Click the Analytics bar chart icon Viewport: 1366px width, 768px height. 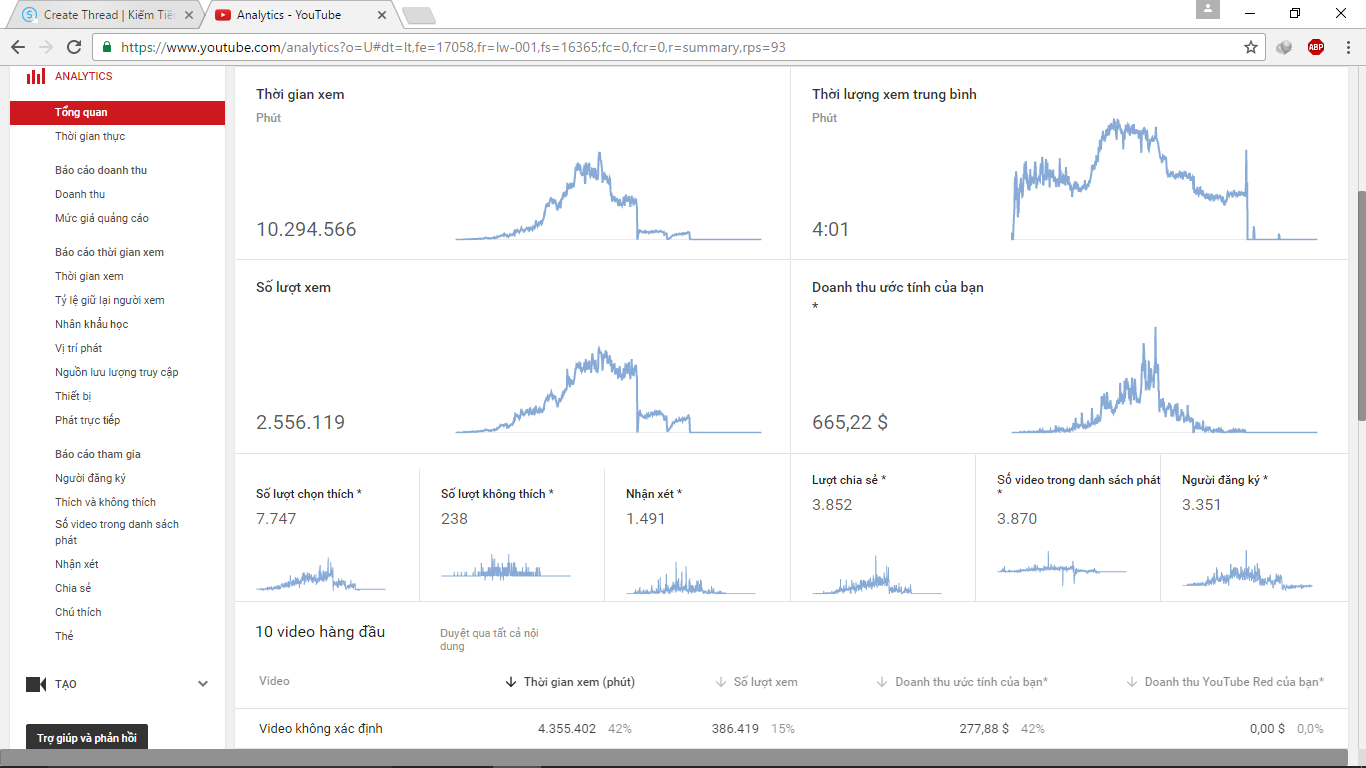coord(36,76)
